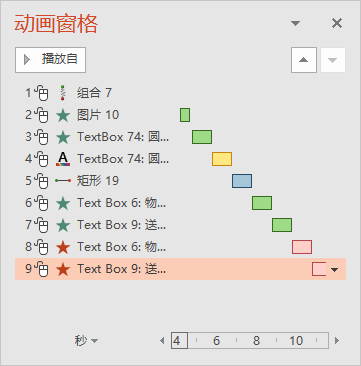The width and height of the screenshot is (361, 366).
Task: Click the mouse trigger icon in row 1
Action: tap(43, 93)
